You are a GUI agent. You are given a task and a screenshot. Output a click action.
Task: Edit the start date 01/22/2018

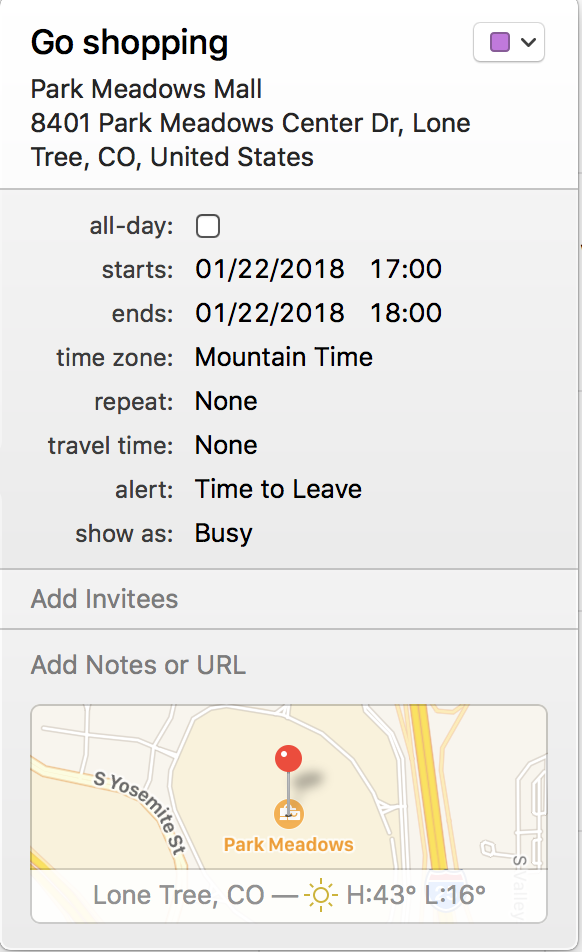[269, 269]
